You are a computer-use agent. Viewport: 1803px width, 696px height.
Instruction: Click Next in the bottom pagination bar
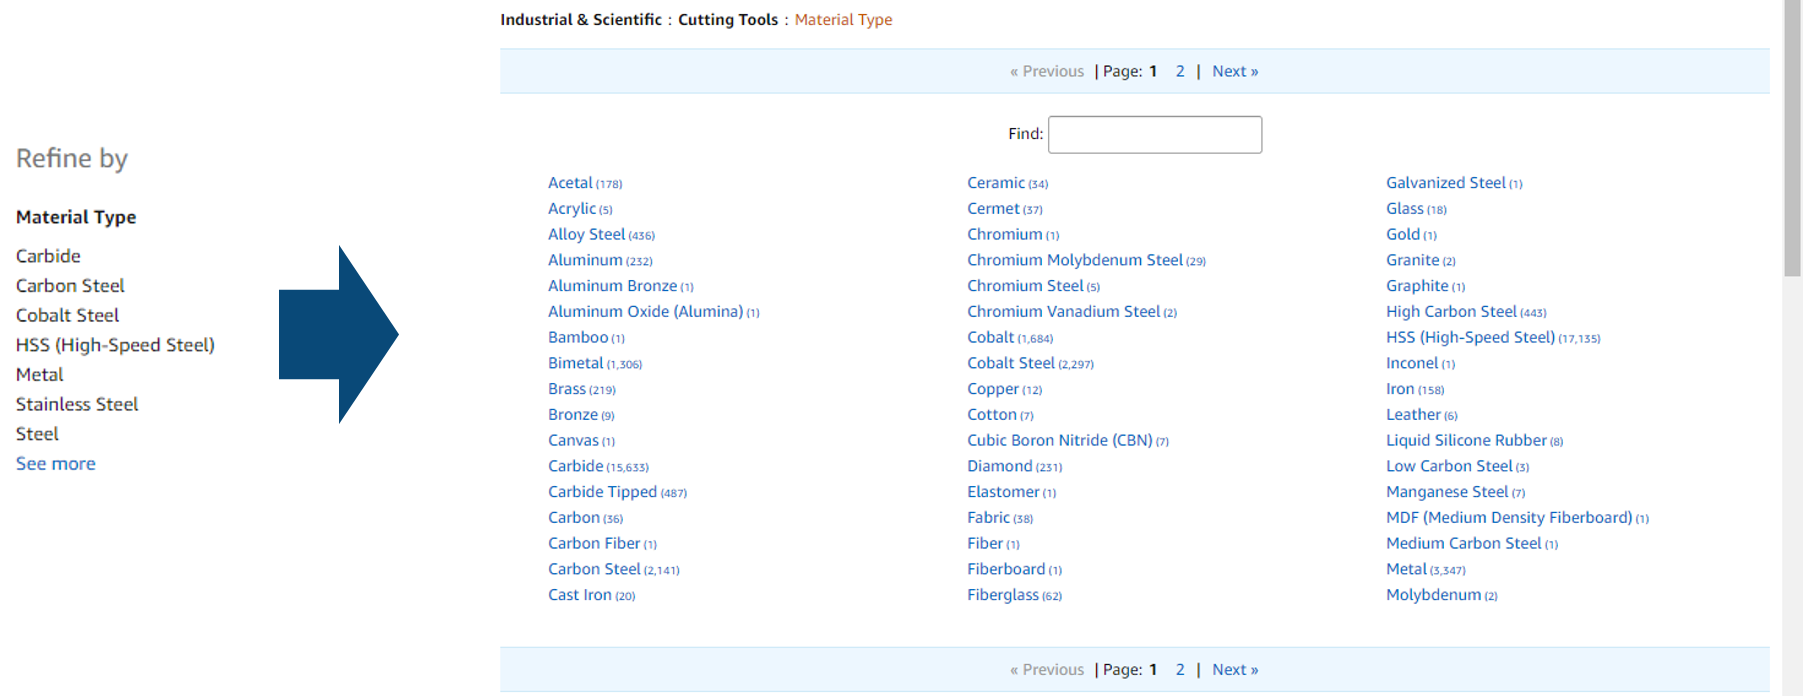[1235, 670]
